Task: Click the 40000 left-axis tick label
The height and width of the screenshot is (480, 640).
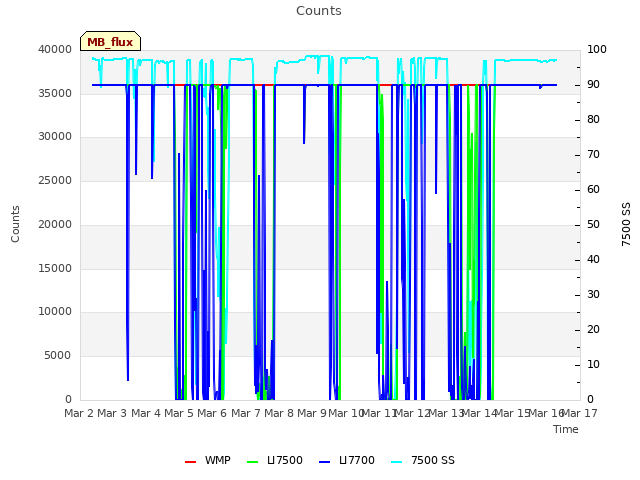Action: coord(55,49)
